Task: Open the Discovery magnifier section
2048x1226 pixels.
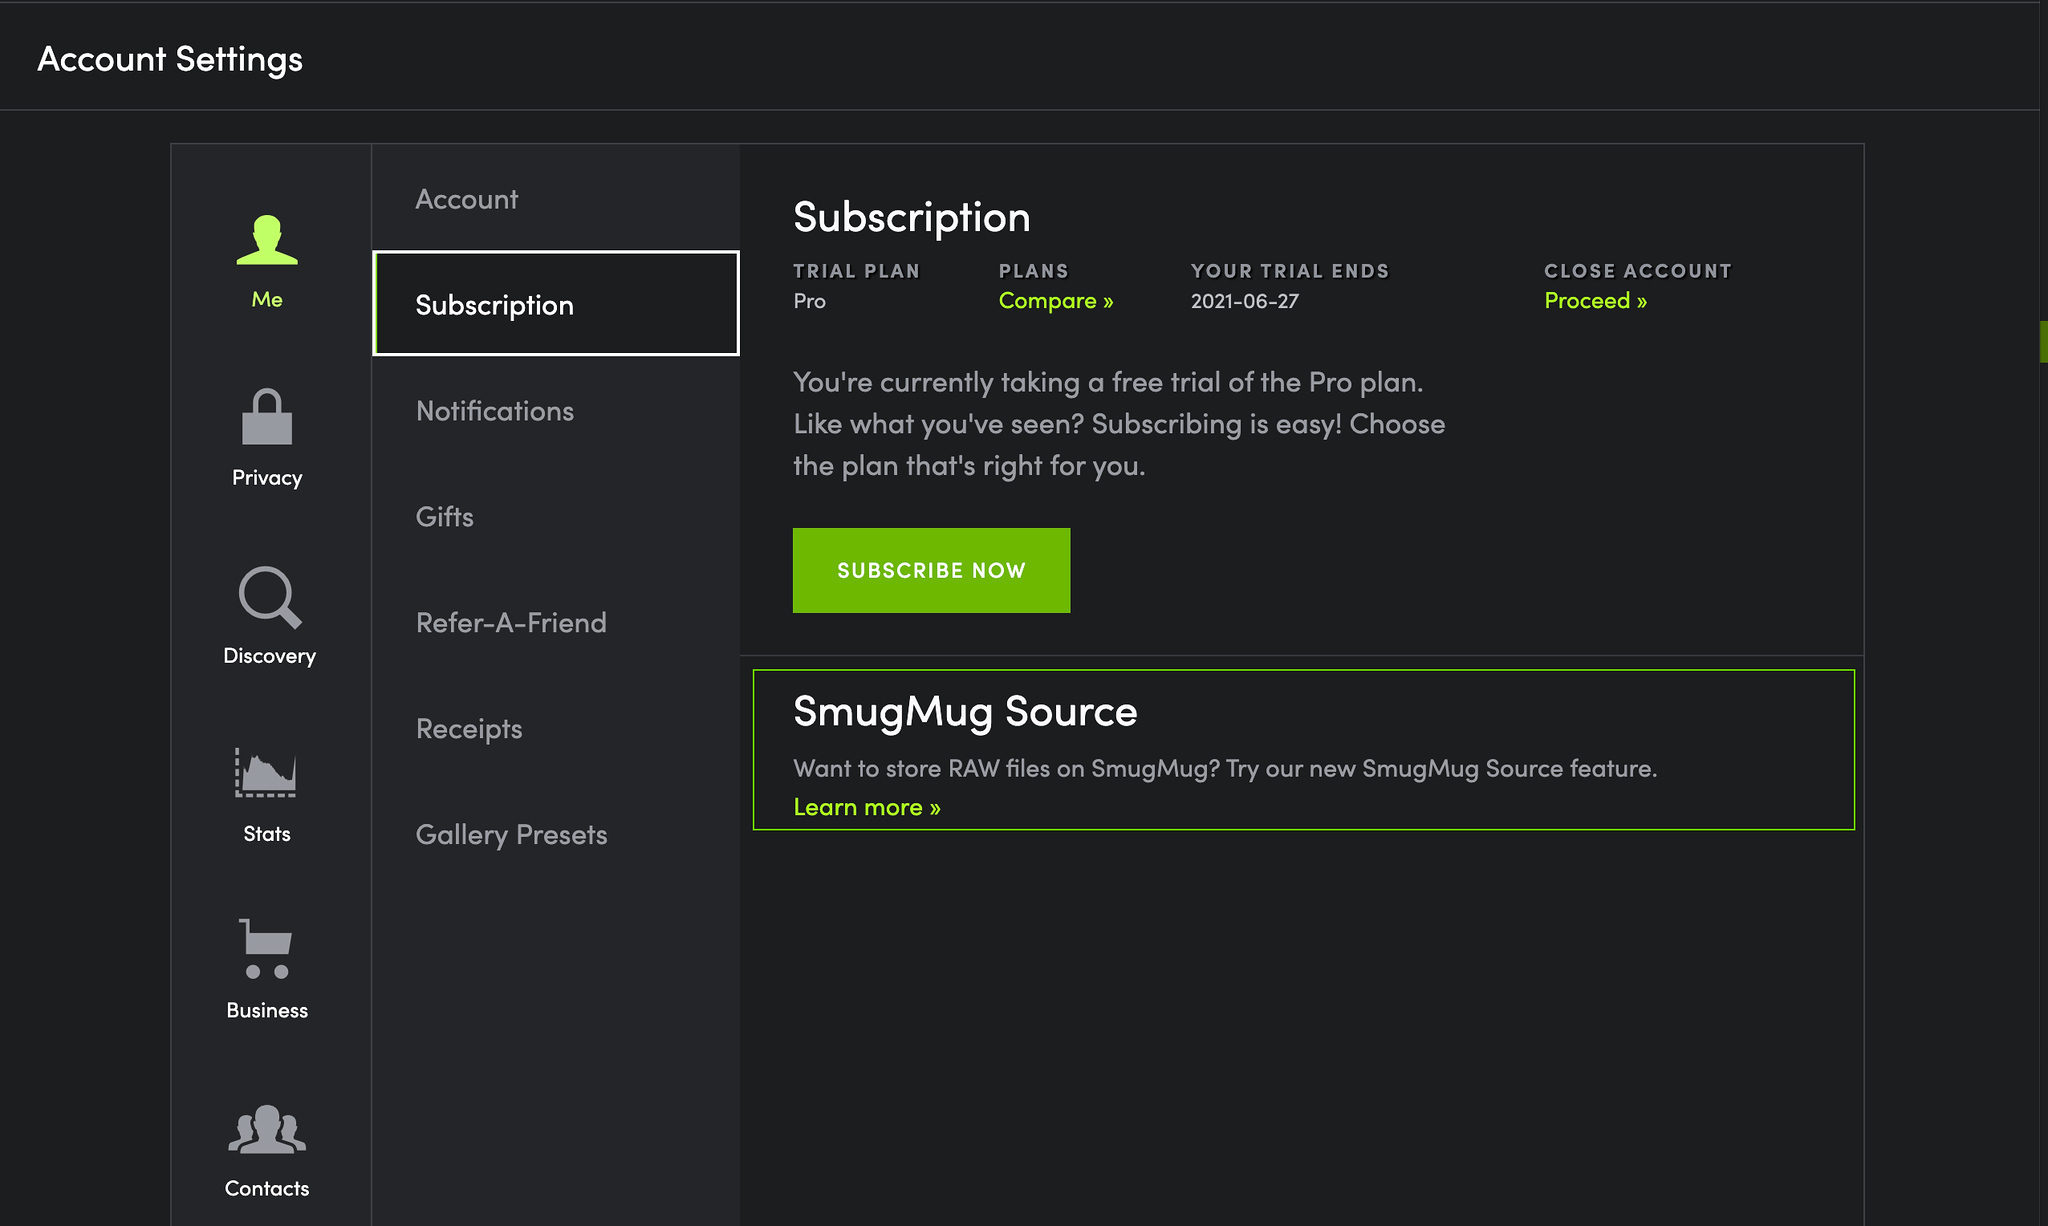Action: click(269, 617)
